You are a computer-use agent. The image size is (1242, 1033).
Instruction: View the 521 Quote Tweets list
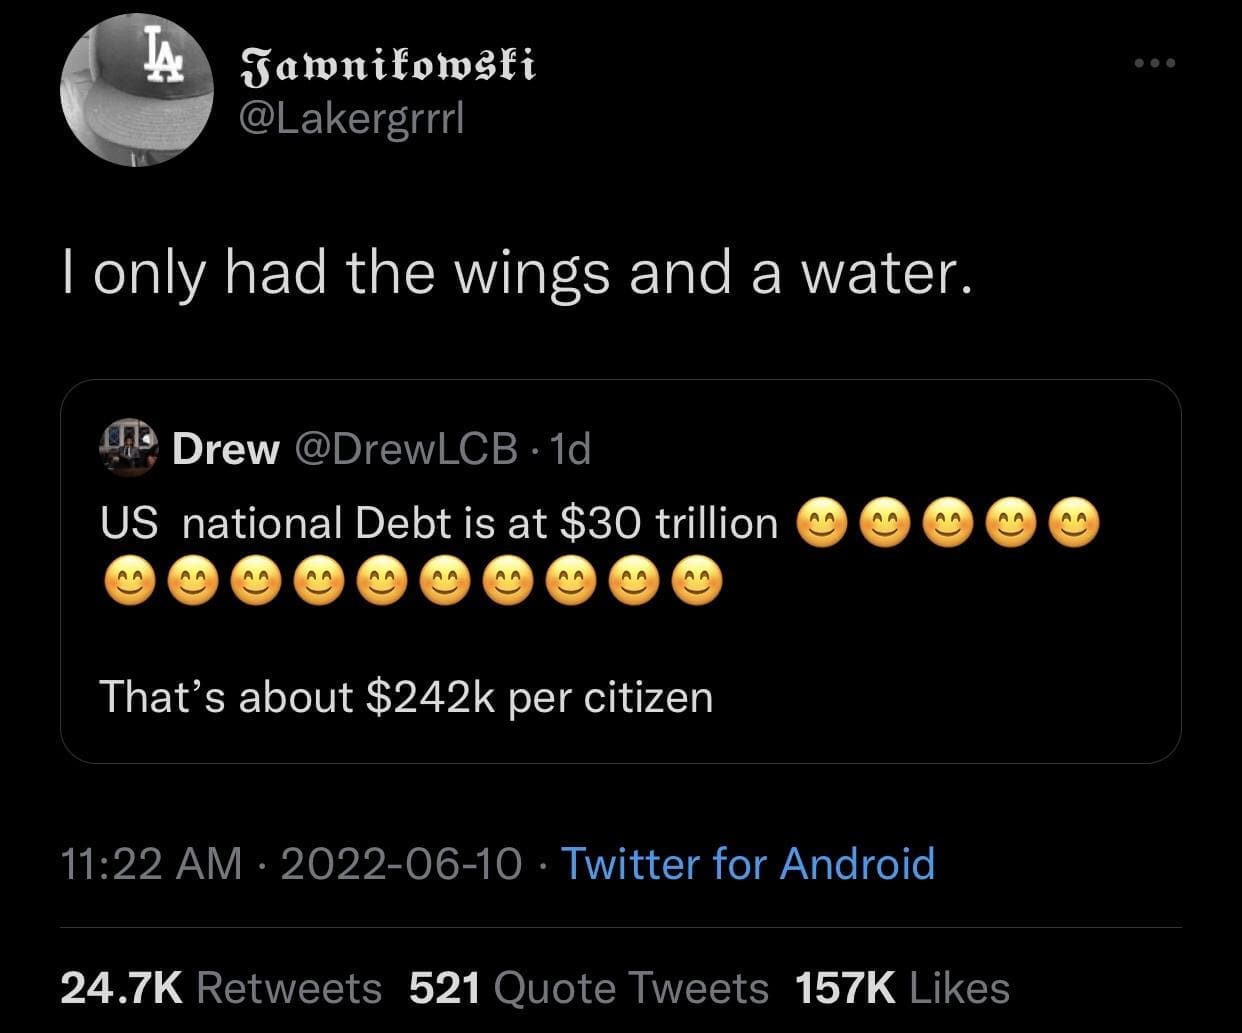click(x=589, y=988)
